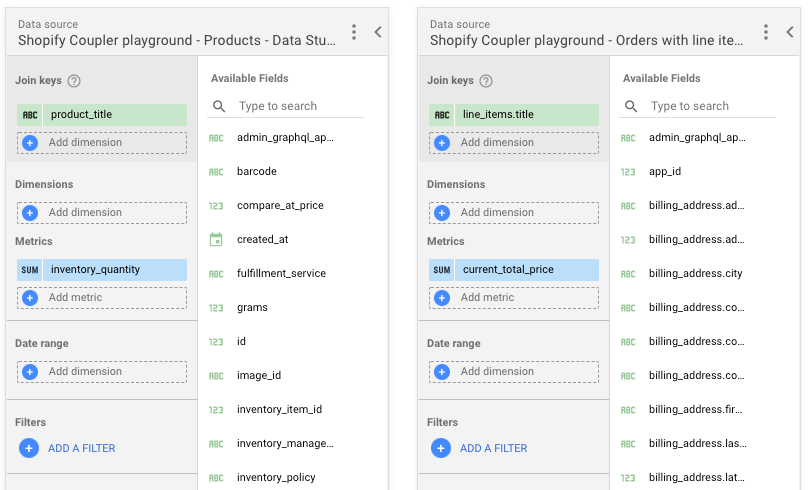This screenshot has height=490, width=811.
Task: Click ABC icon next to inventory_policy
Action: pyautogui.click(x=216, y=478)
